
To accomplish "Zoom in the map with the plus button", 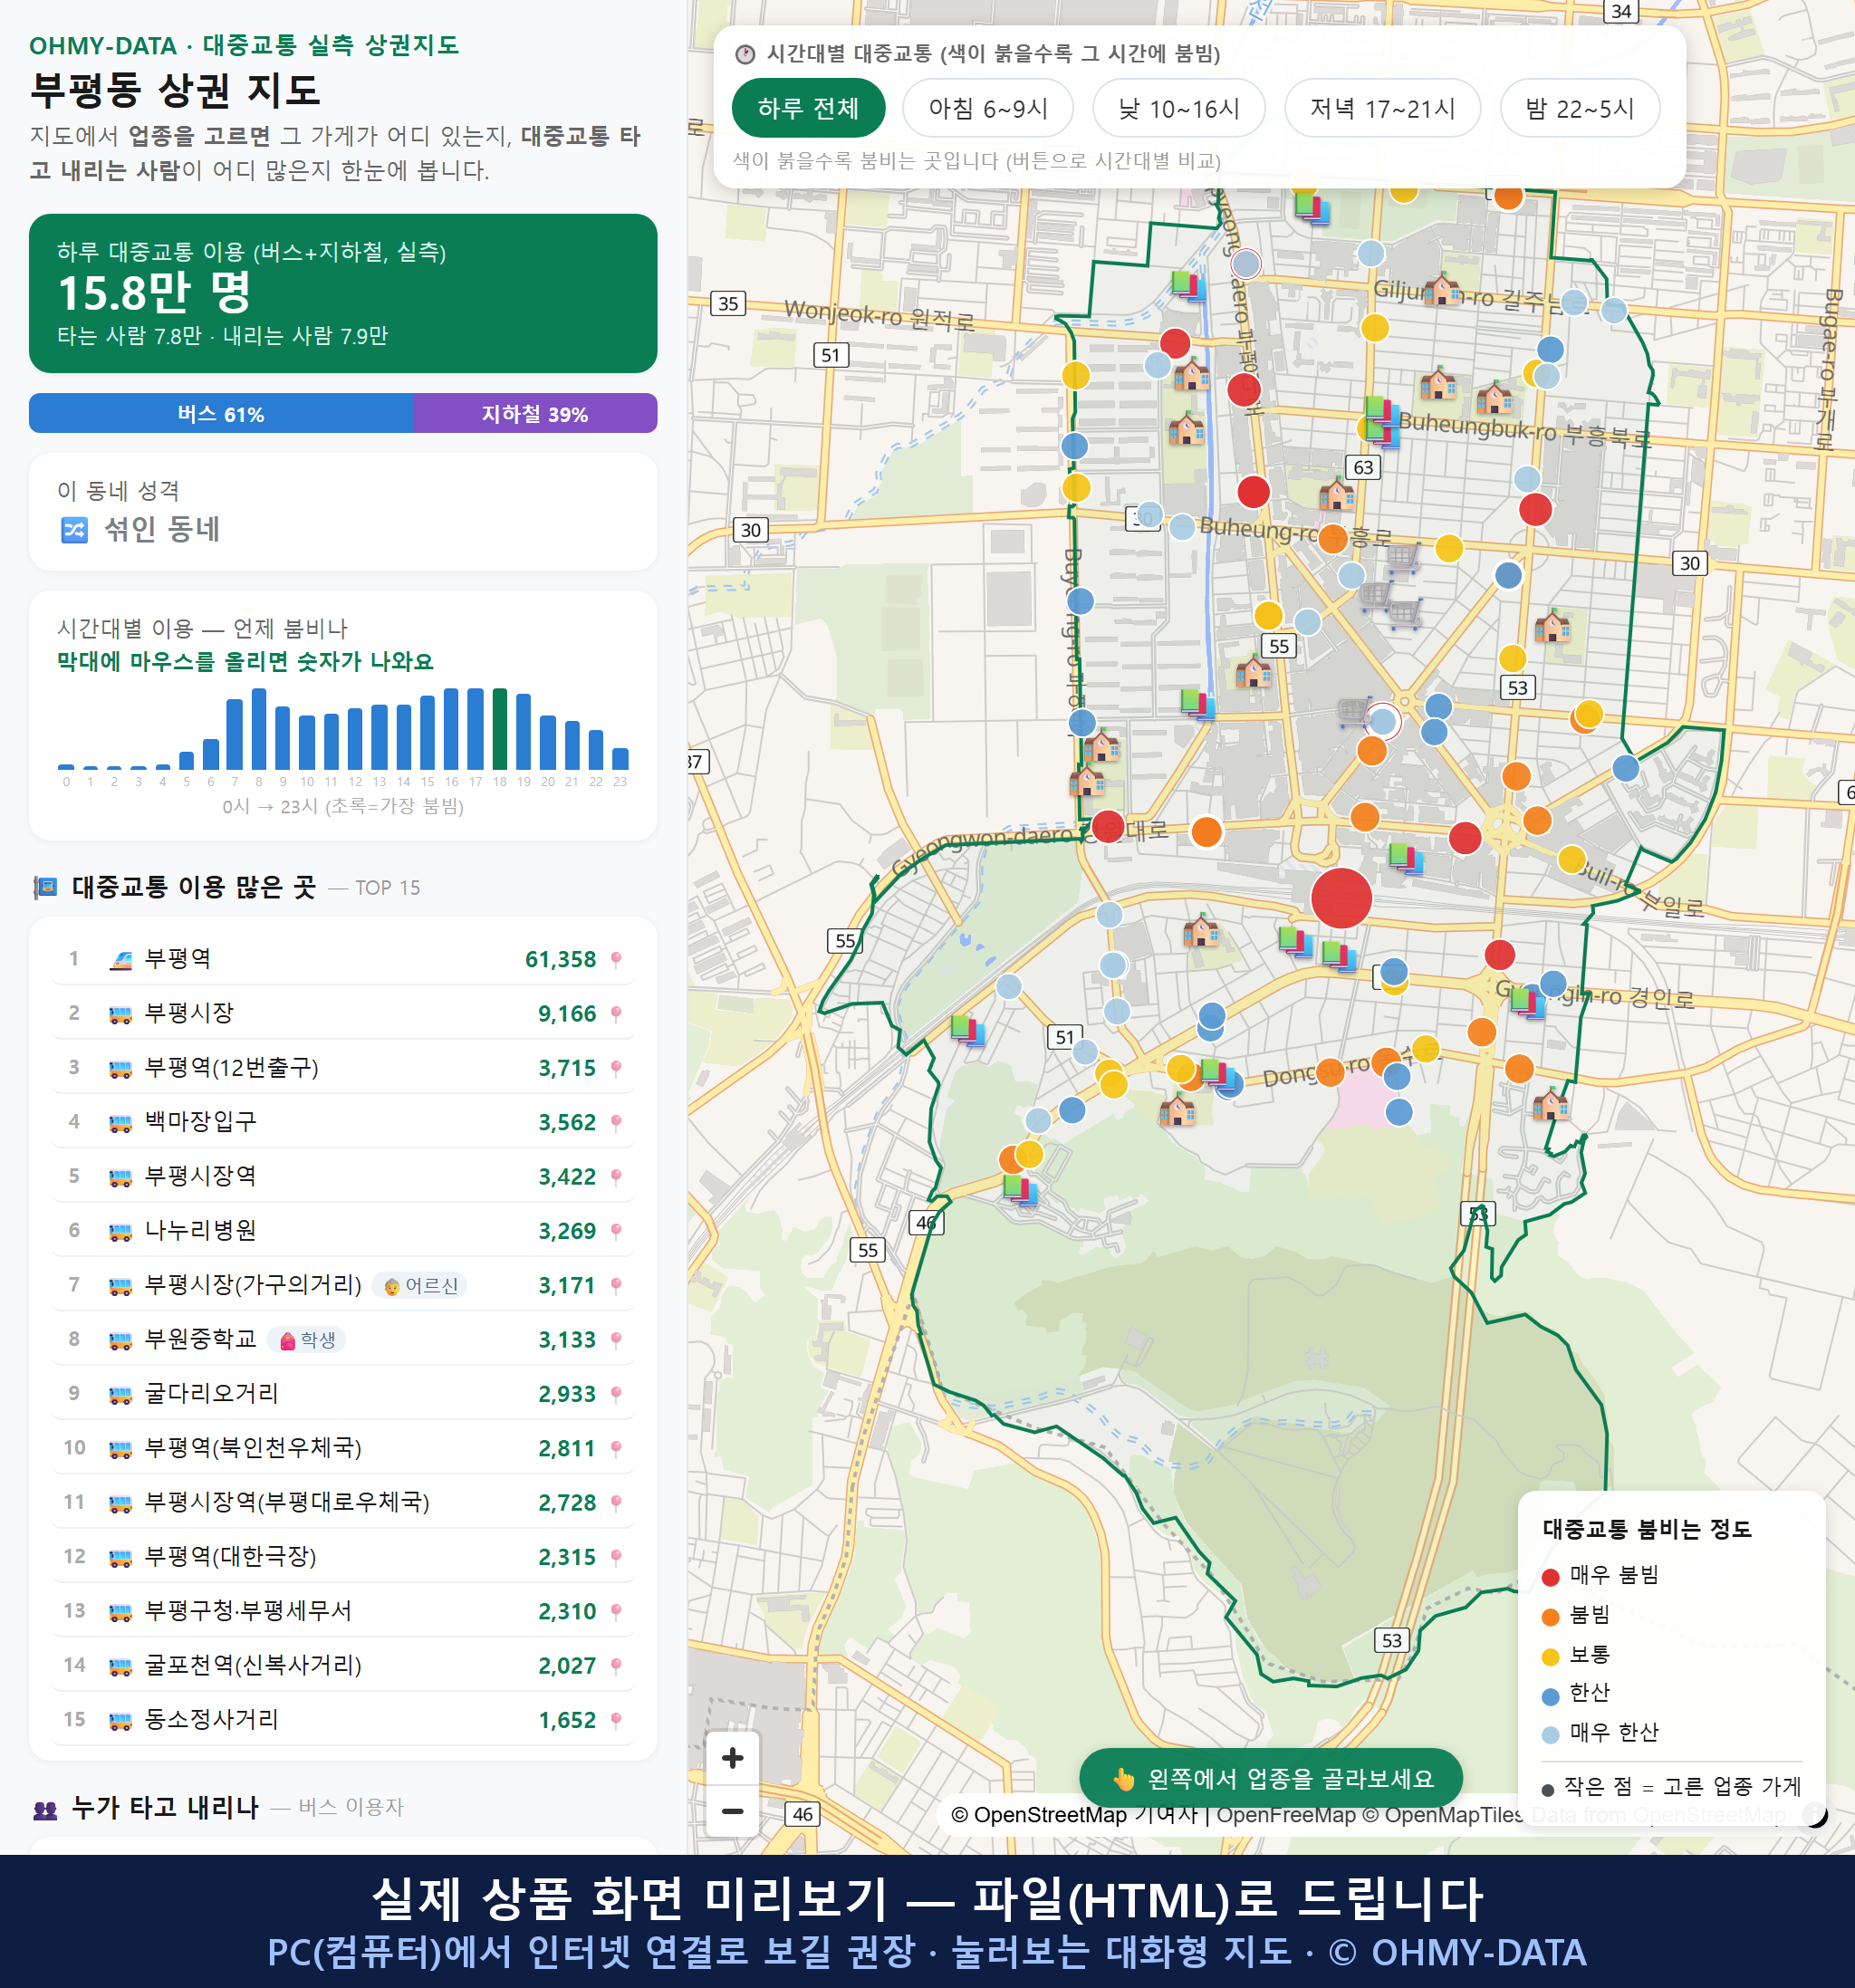I will tap(732, 1757).
